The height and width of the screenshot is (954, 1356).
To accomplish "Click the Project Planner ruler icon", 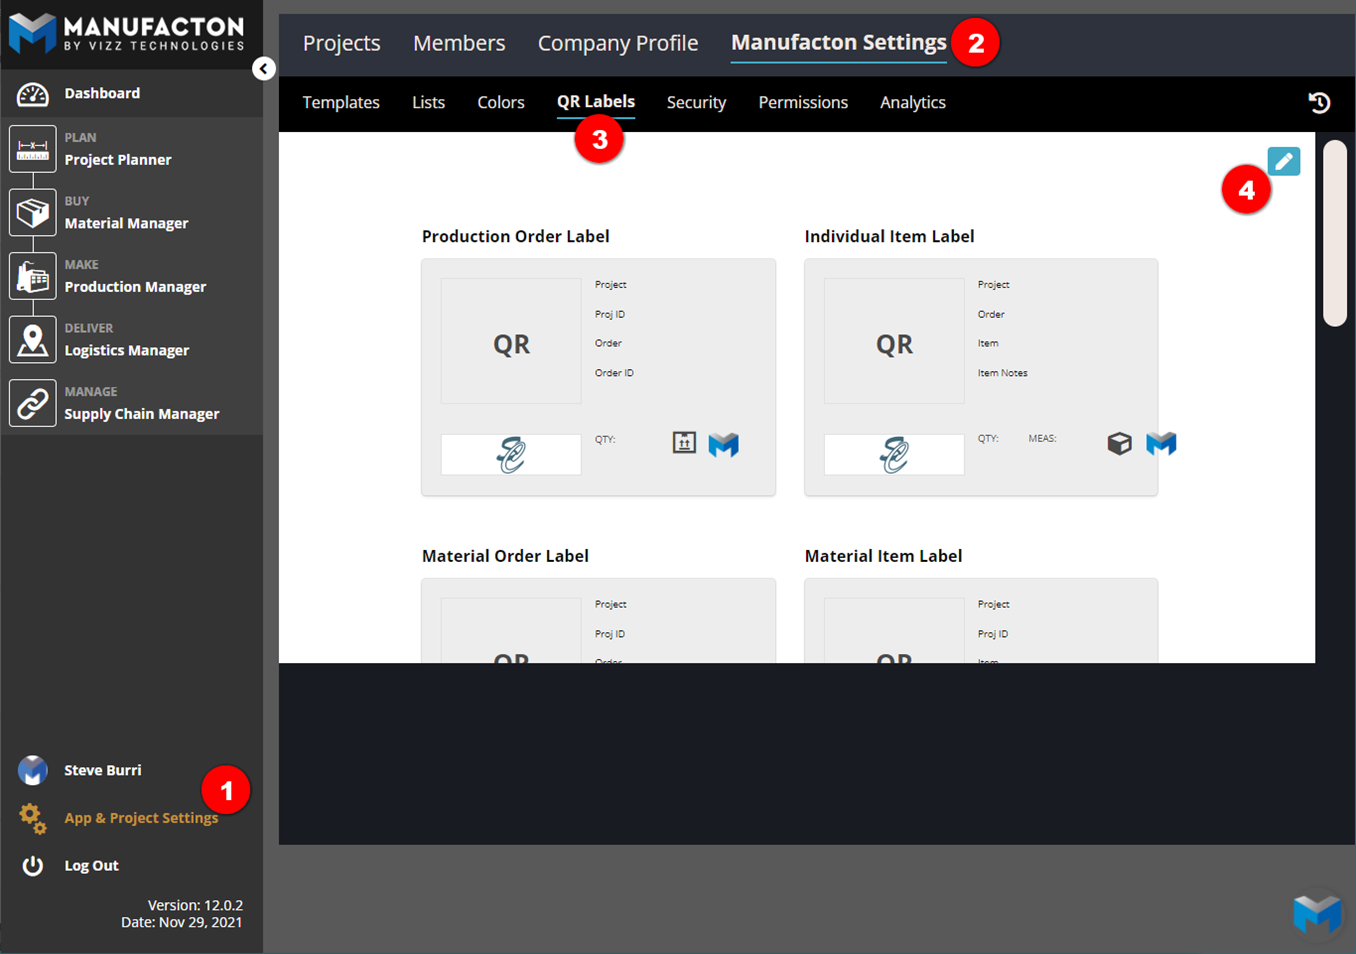I will click(x=33, y=149).
